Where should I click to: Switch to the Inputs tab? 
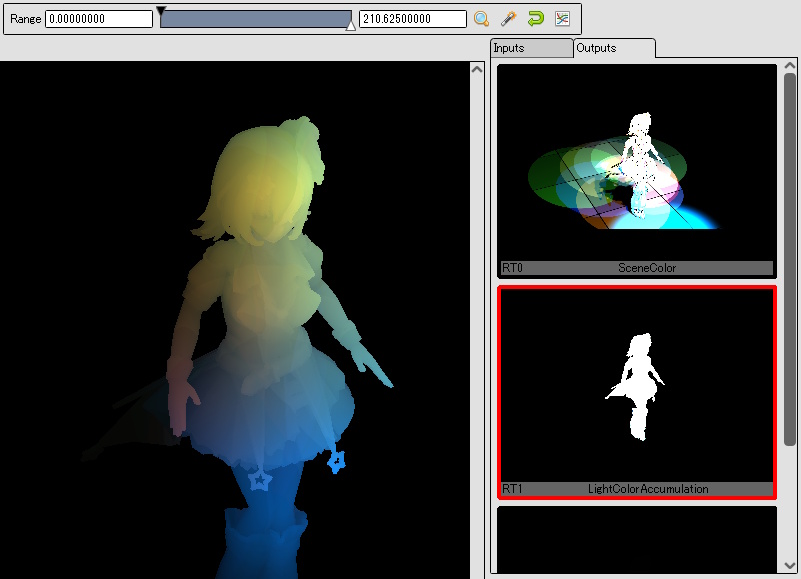(531, 48)
